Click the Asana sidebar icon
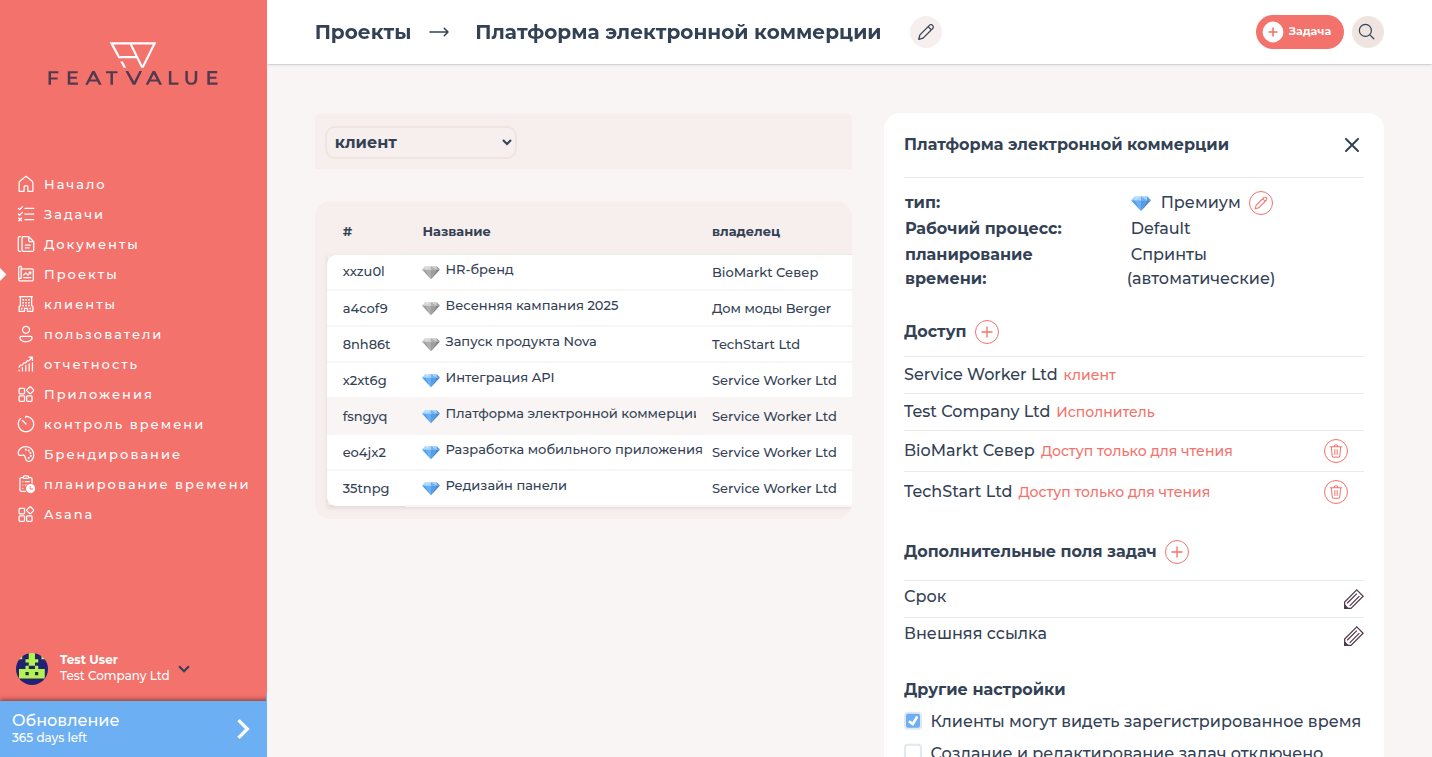The image size is (1432, 757). pyautogui.click(x=26, y=514)
